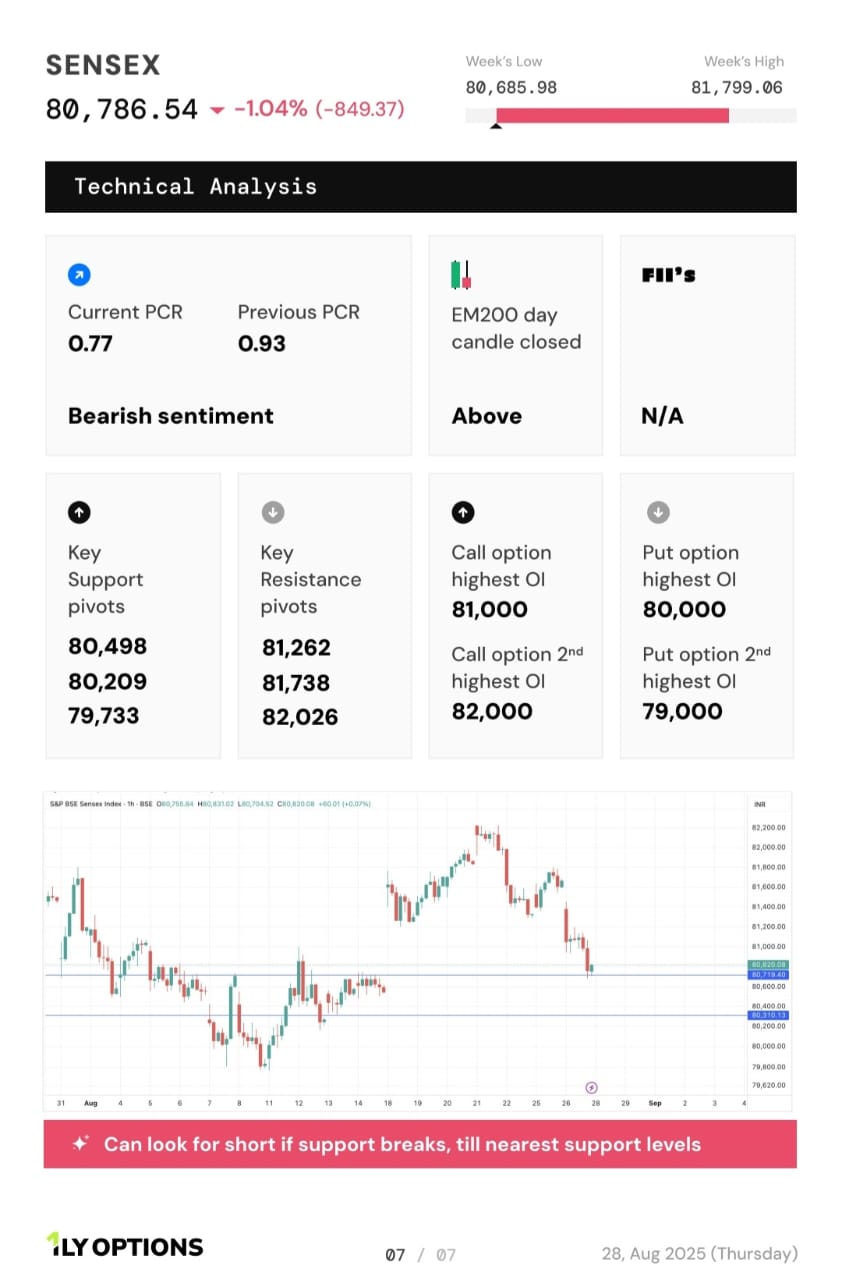
Task: Click the red down triangle beside the Sensex price
Action: click(x=217, y=110)
